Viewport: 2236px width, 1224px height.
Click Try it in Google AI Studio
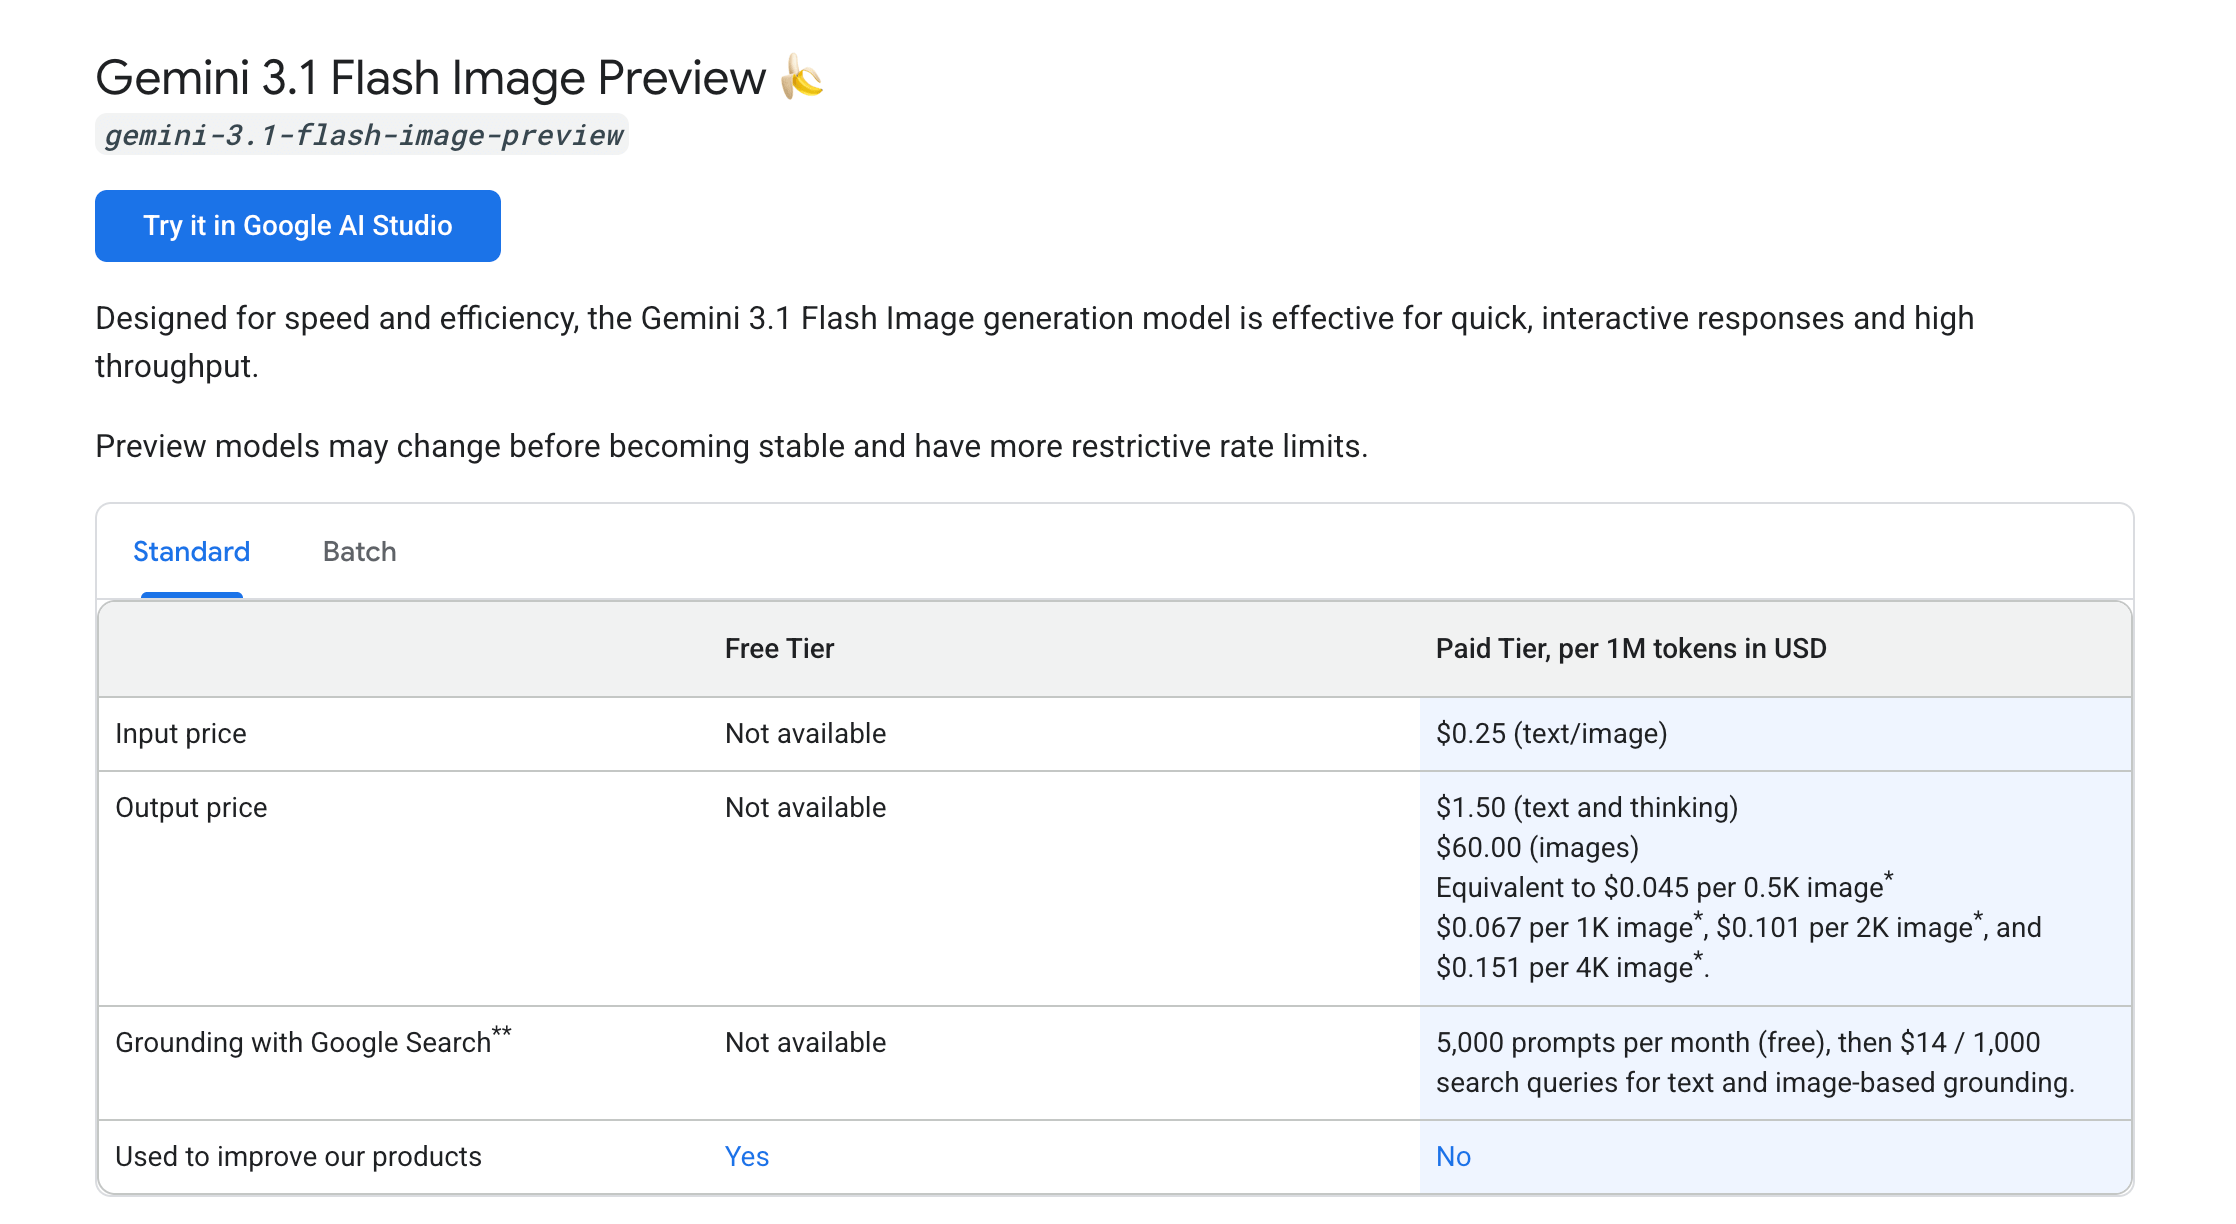coord(297,226)
